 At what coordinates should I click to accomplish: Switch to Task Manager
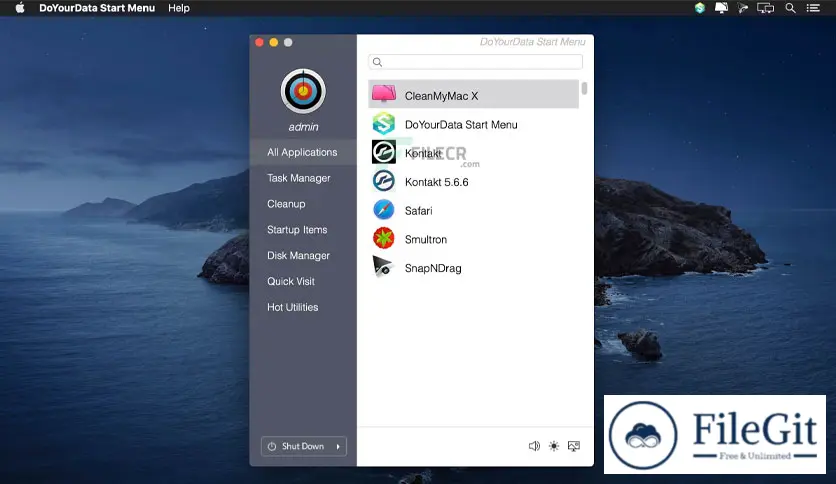click(x=299, y=178)
